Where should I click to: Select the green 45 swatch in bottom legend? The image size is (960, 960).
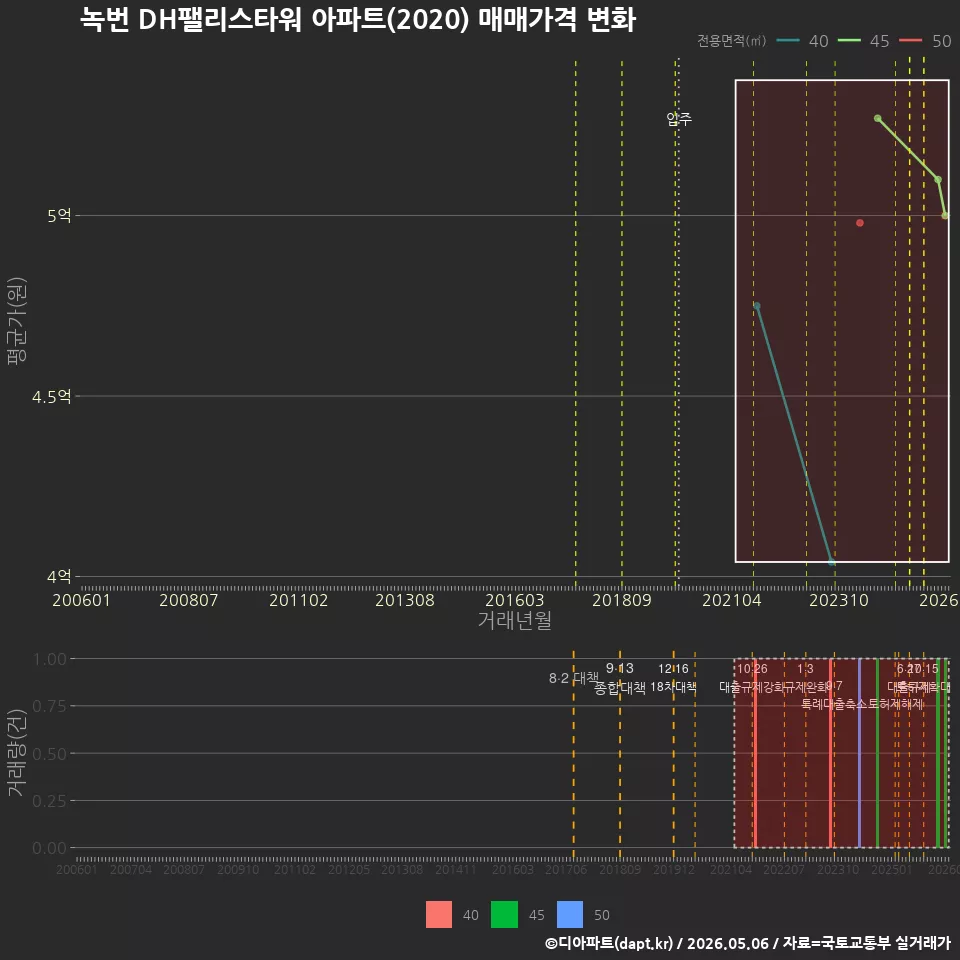click(x=504, y=914)
